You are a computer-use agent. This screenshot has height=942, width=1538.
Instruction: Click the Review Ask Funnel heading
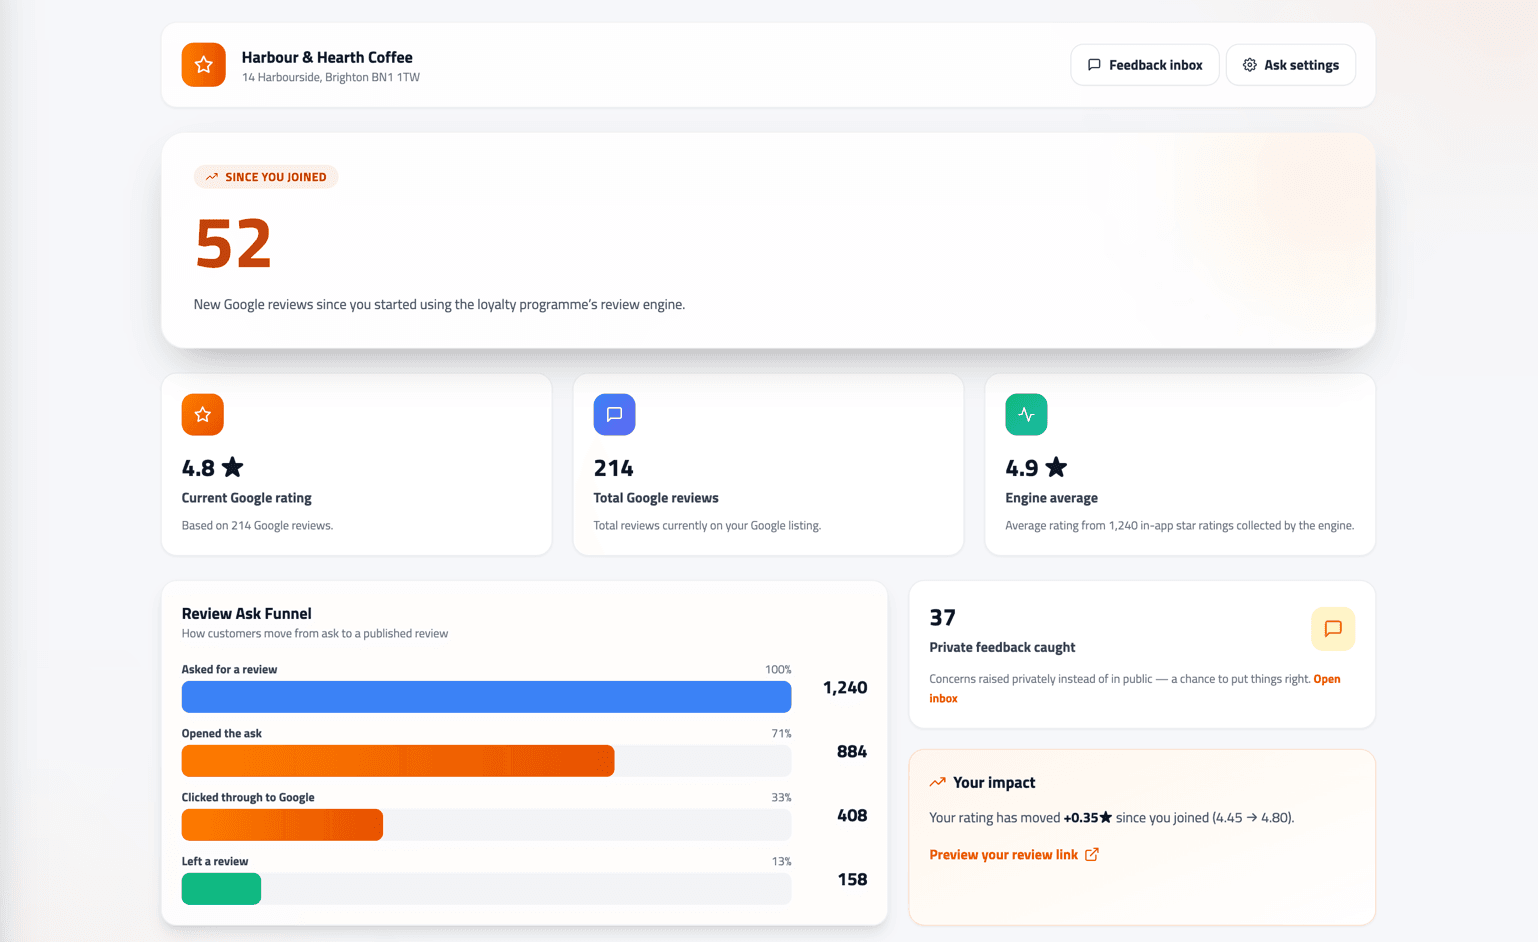[247, 613]
